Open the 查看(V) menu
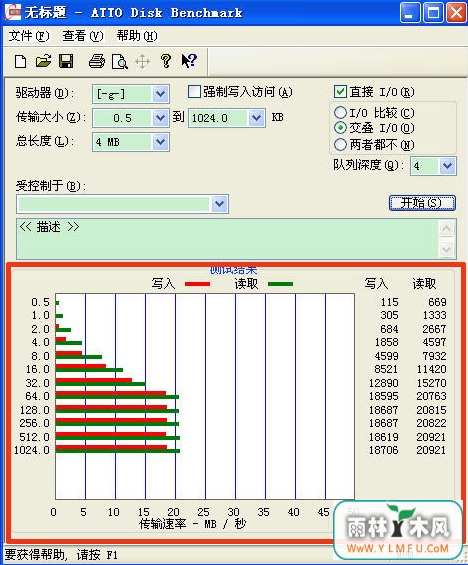This screenshot has width=468, height=565. point(83,36)
